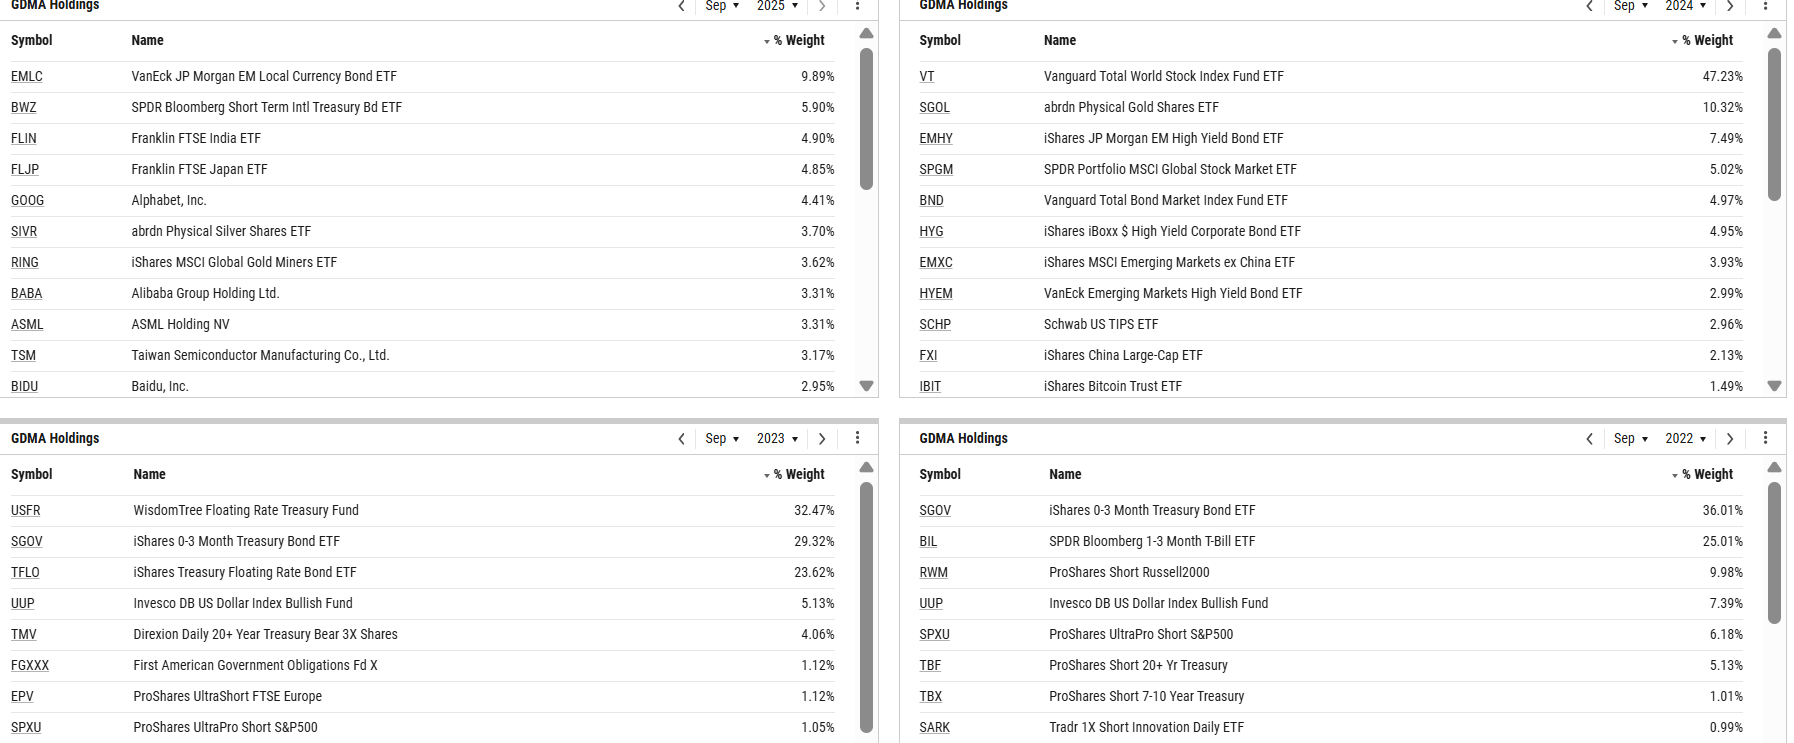Go to previous month in 2023 holdings panel

click(x=682, y=439)
